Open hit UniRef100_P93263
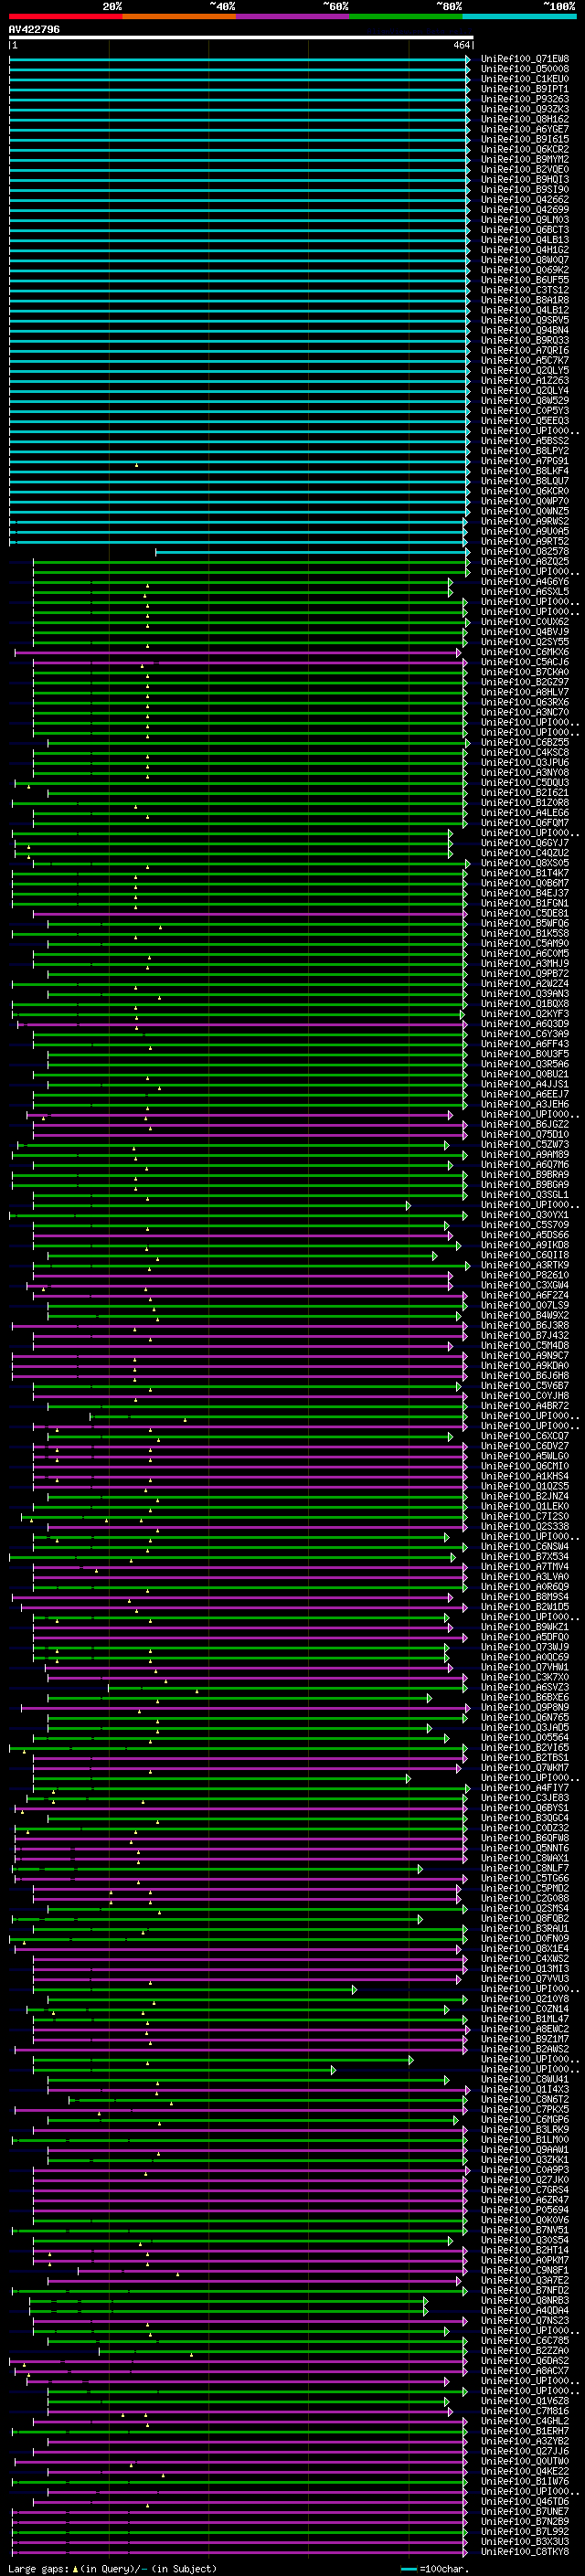The height and width of the screenshot is (2576, 585). pos(525,99)
